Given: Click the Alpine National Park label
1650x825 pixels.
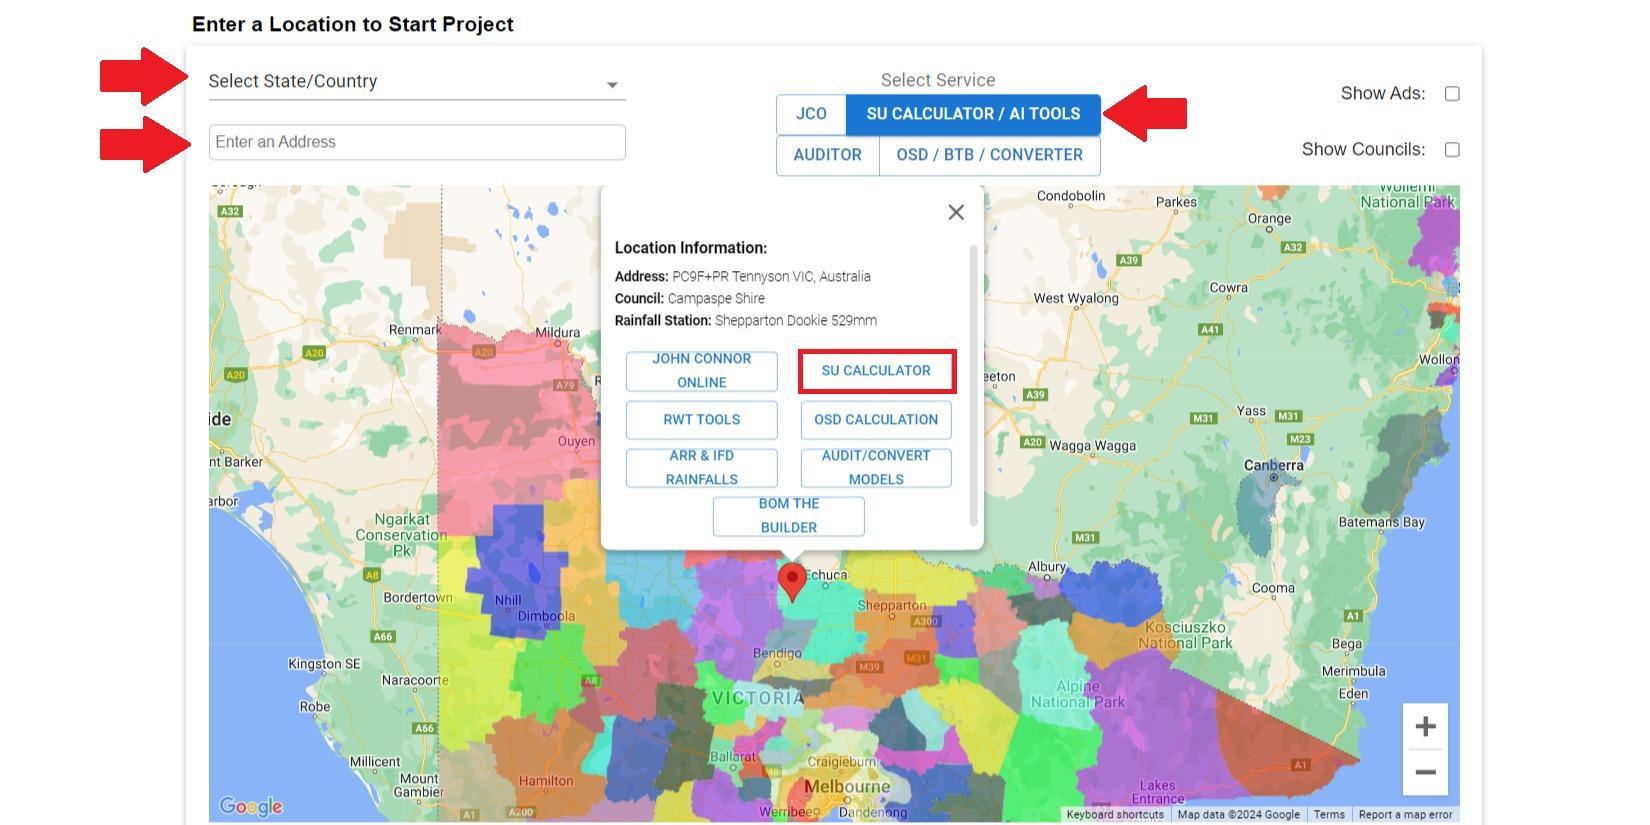Looking at the screenshot, I should (1078, 694).
